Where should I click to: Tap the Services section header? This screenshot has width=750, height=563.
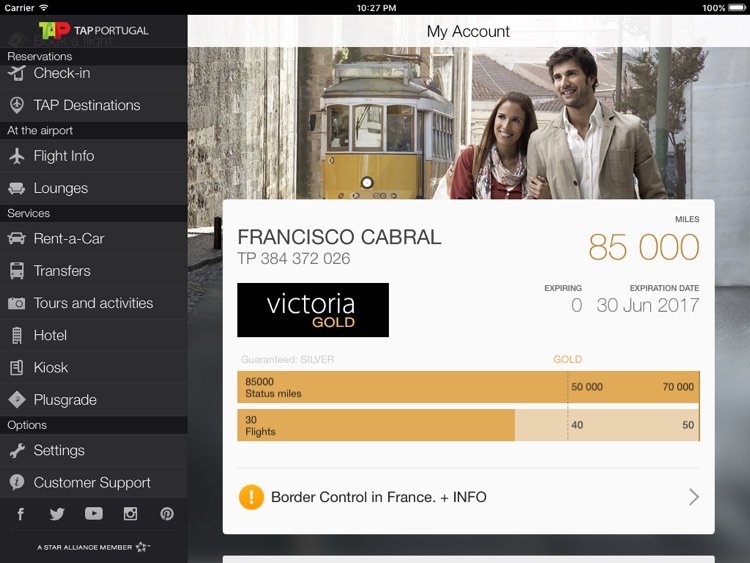pos(94,213)
